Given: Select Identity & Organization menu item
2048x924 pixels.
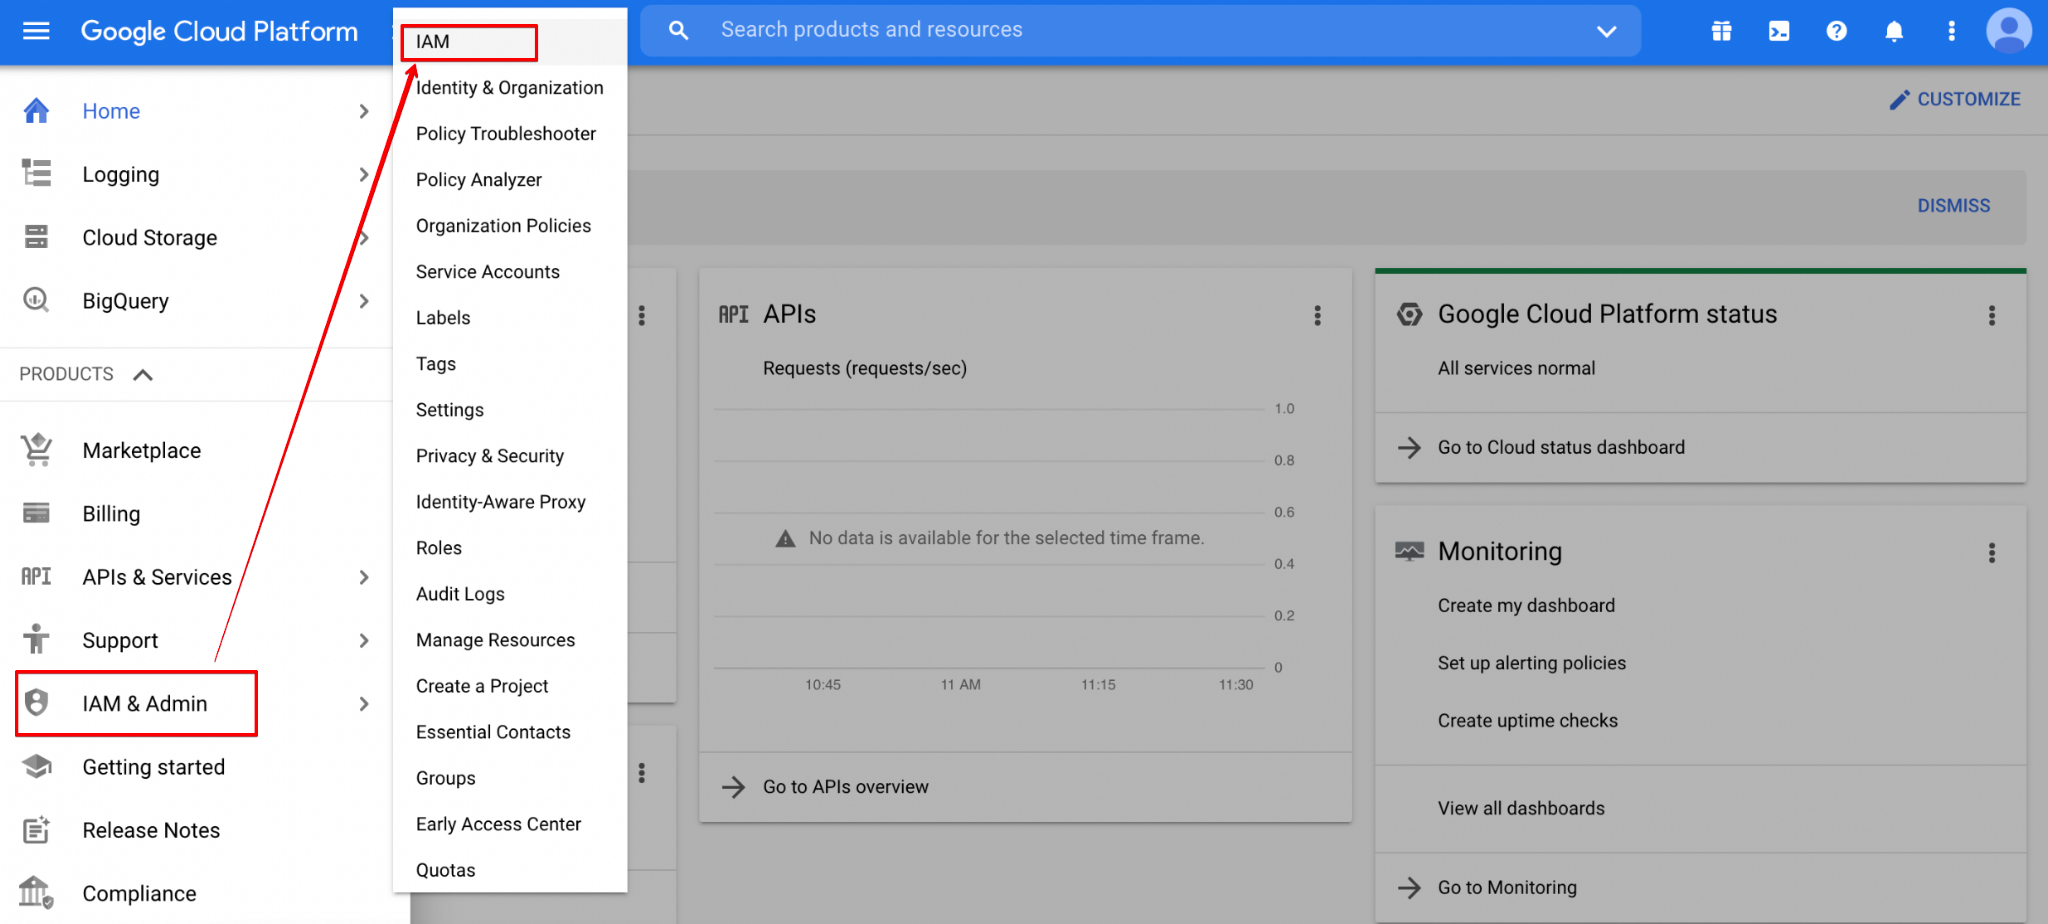Looking at the screenshot, I should click(x=510, y=87).
